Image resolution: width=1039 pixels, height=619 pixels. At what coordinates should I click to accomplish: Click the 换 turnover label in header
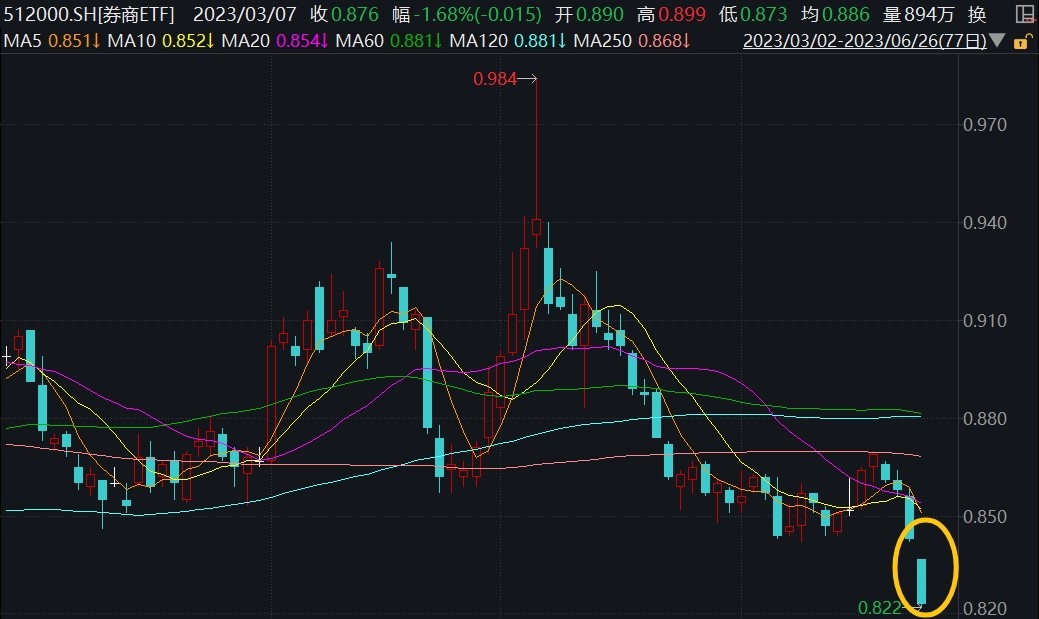(x=977, y=14)
